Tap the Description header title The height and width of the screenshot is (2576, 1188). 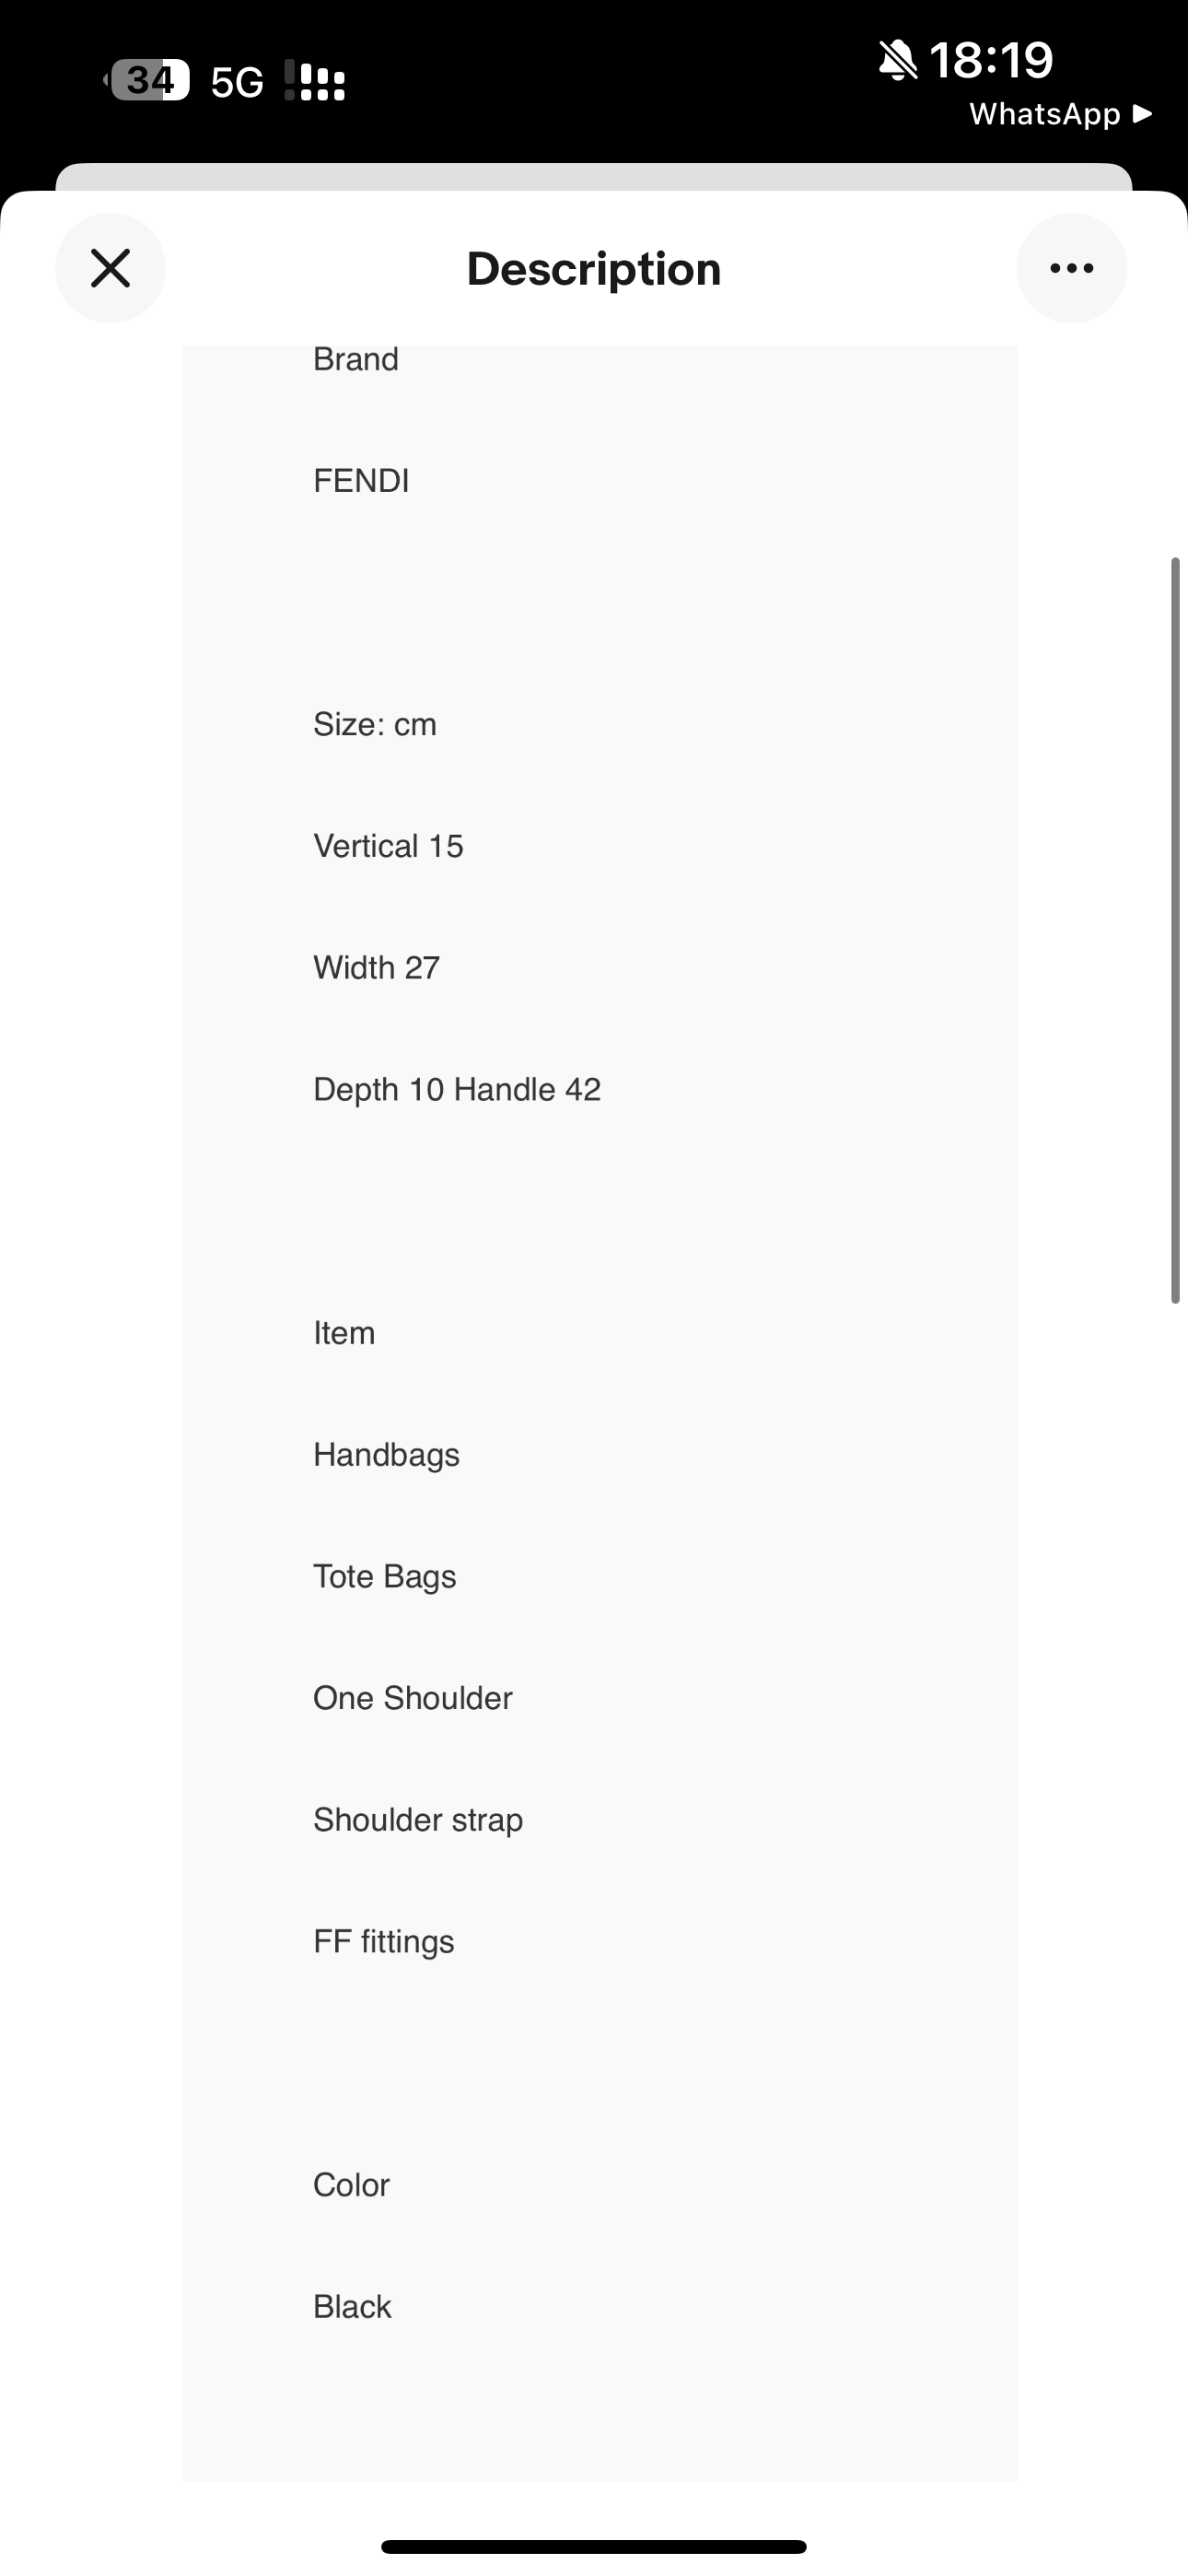594,269
